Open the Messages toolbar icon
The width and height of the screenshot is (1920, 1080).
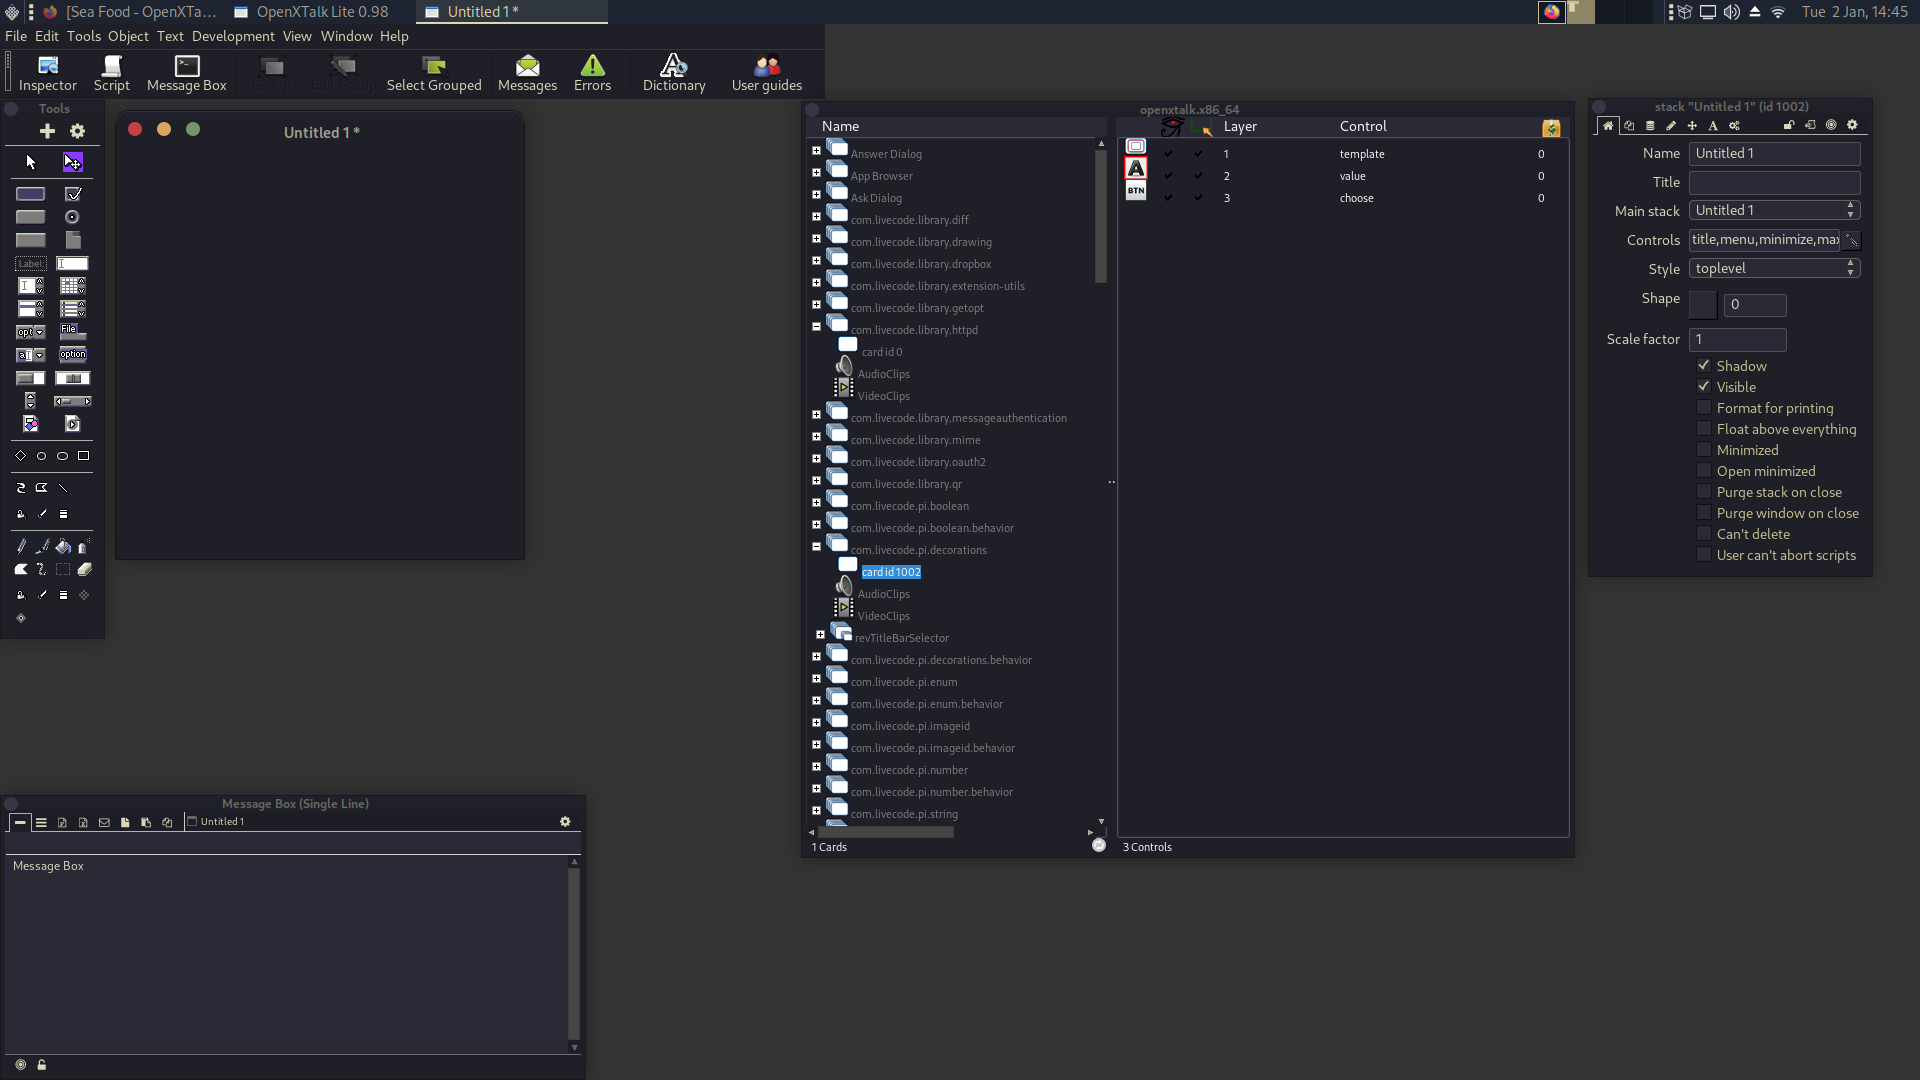[x=527, y=74]
